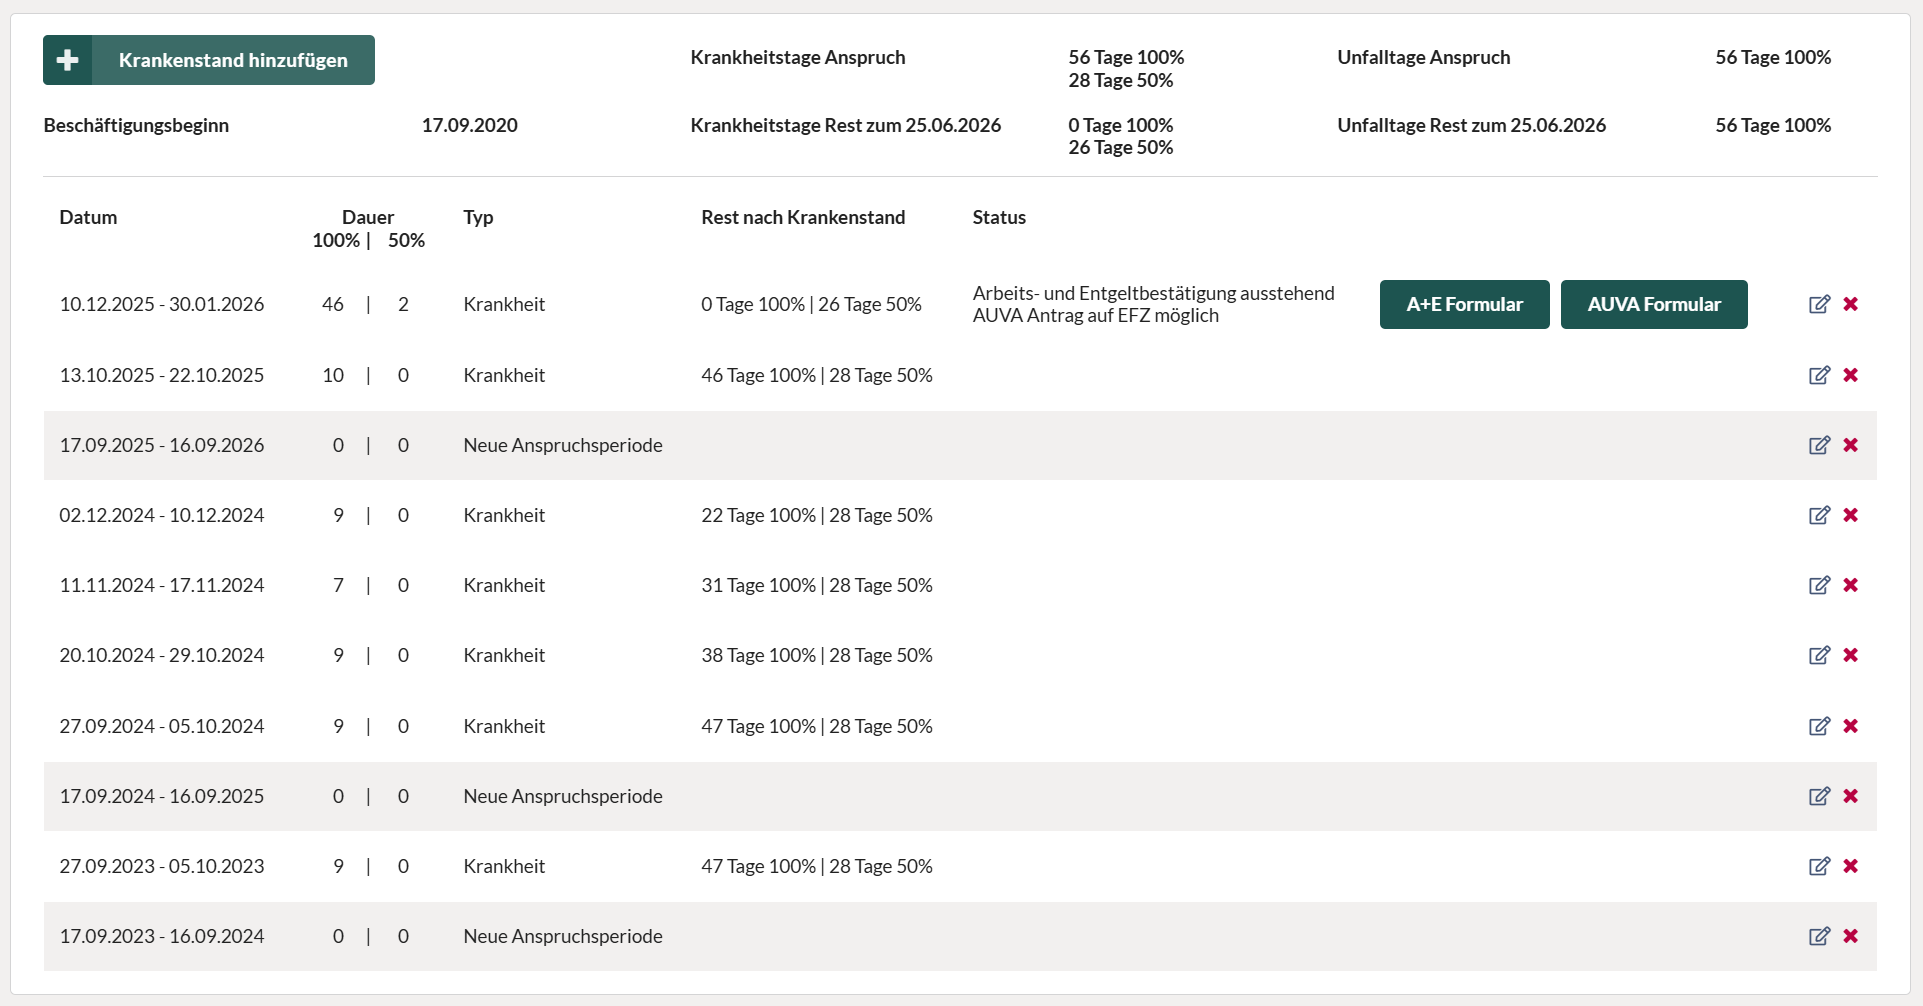The image size is (1923, 1006).
Task: Click the Krankheitstage Rest zum 25.06.2026 label
Action: tap(845, 125)
